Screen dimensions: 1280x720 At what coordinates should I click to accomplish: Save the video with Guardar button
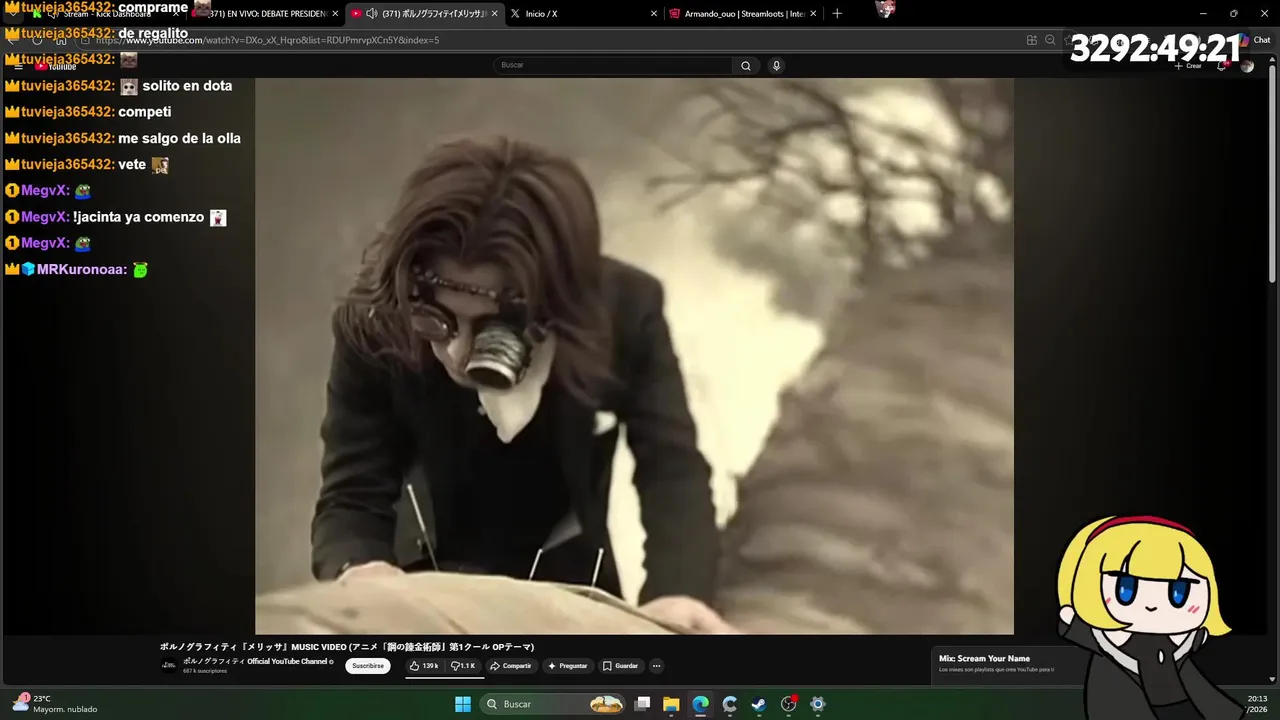click(620, 666)
